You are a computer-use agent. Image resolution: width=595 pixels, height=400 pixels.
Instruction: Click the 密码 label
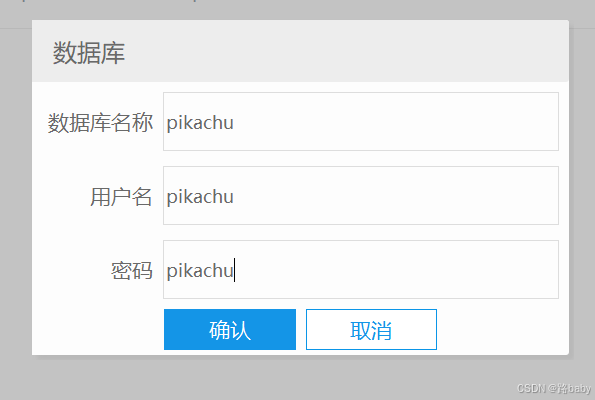(x=132, y=271)
